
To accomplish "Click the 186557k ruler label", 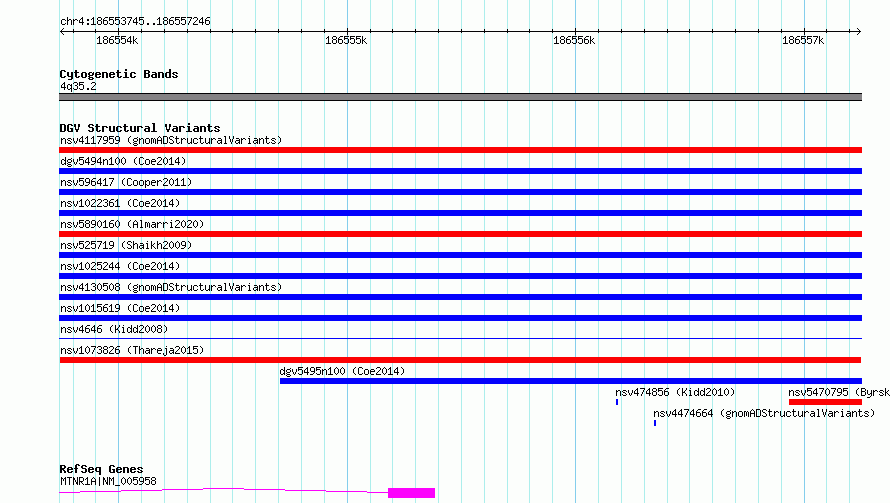I will tap(803, 40).
